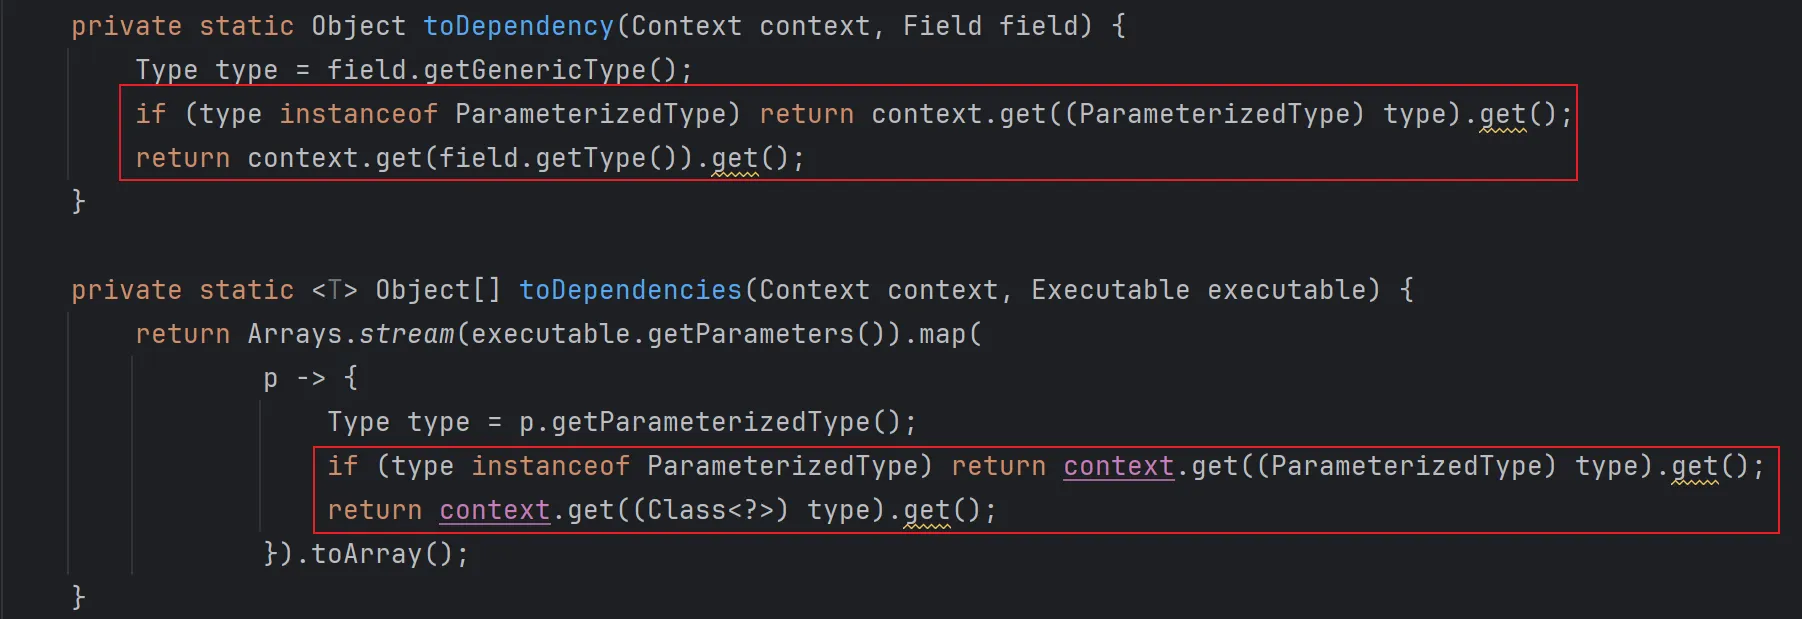The width and height of the screenshot is (1802, 619).
Task: Click the lambda parameter p before the arrow
Action: [270, 378]
